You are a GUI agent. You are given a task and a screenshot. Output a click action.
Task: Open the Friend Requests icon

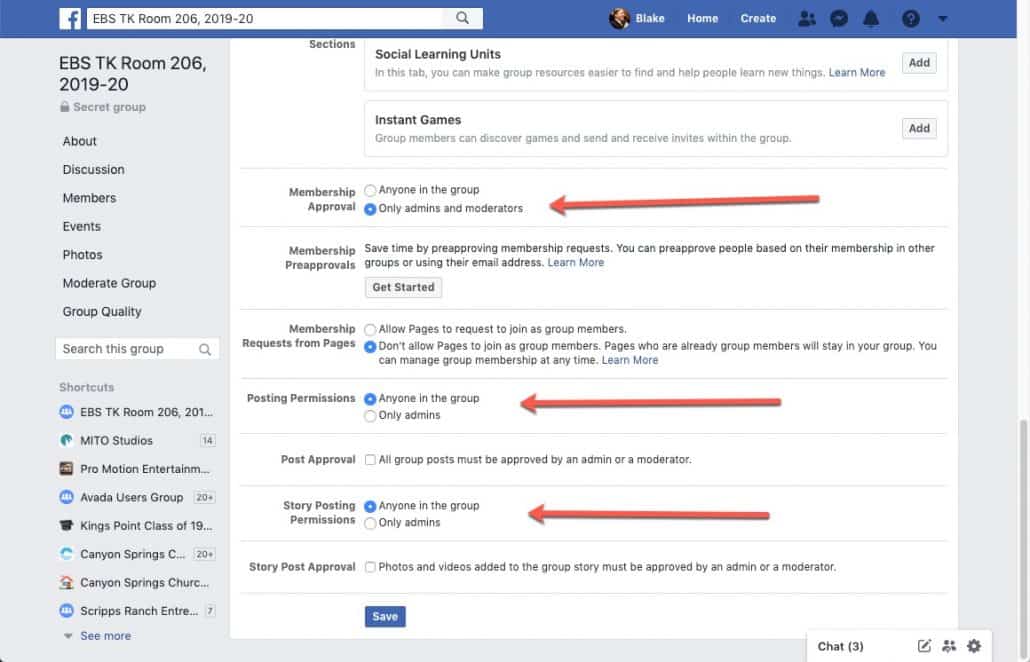pos(807,18)
